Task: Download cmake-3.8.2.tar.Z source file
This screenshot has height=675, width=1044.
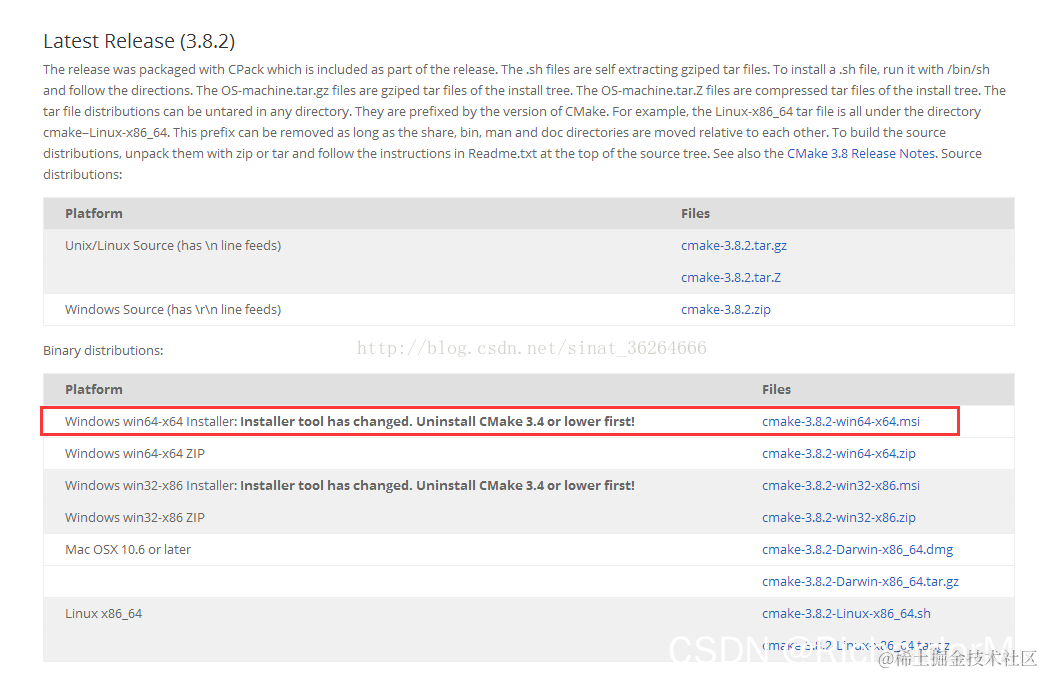Action: click(x=730, y=278)
